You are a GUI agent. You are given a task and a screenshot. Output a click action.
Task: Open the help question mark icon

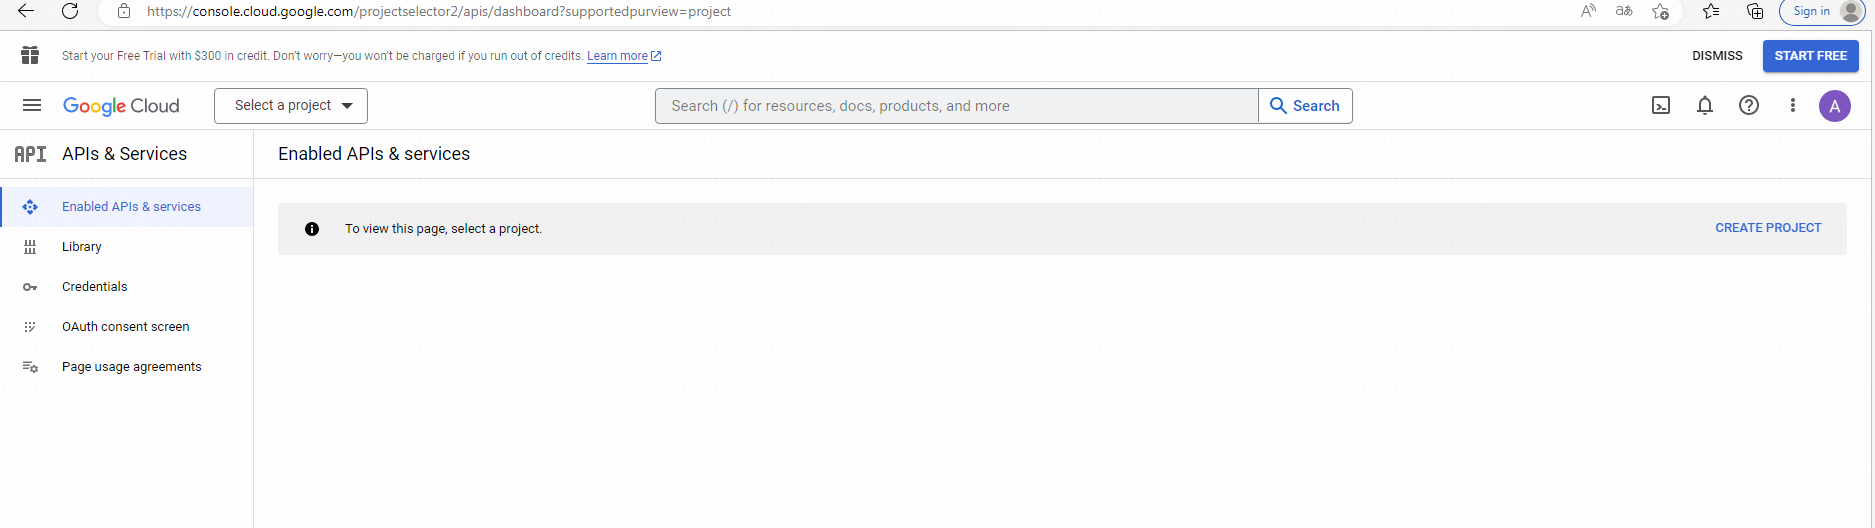pyautogui.click(x=1749, y=105)
